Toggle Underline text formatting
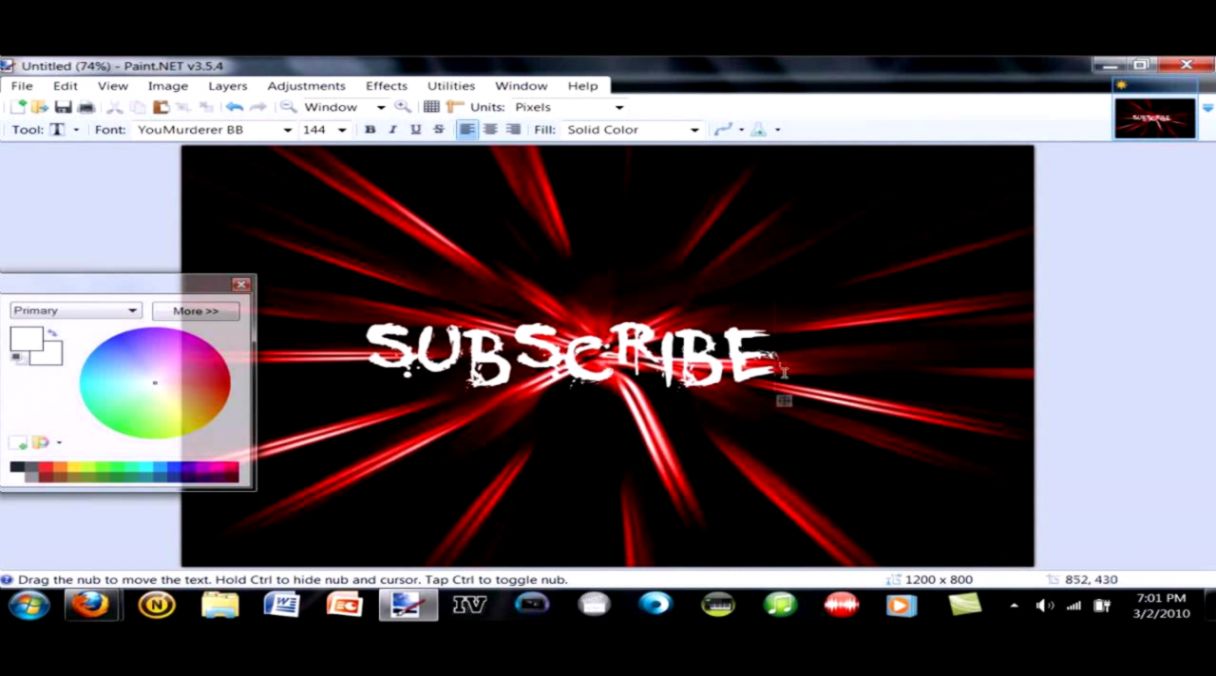The width and height of the screenshot is (1216, 676). tap(415, 130)
